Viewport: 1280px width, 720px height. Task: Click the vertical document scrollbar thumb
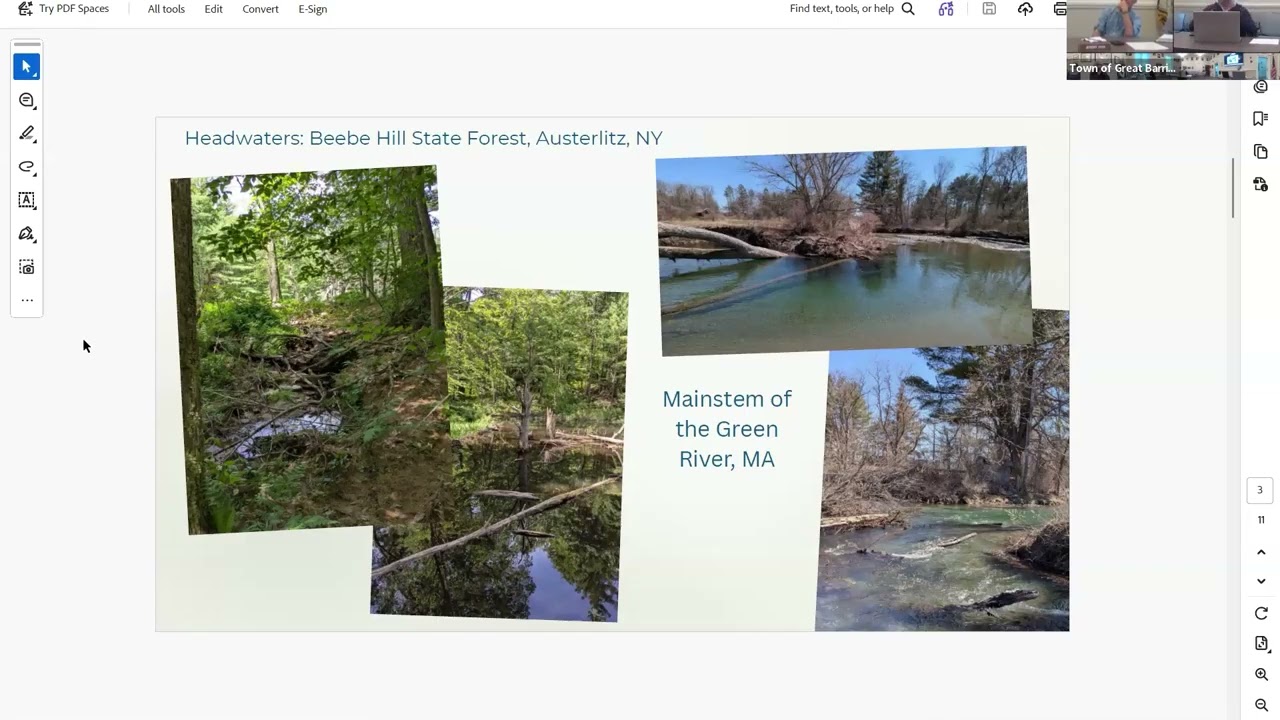1233,188
